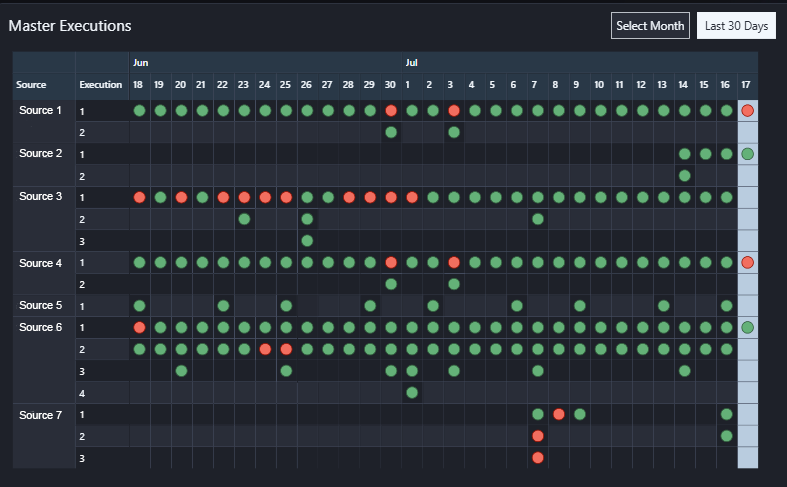Open Source 5 green dot on Jul 9

coord(580,305)
